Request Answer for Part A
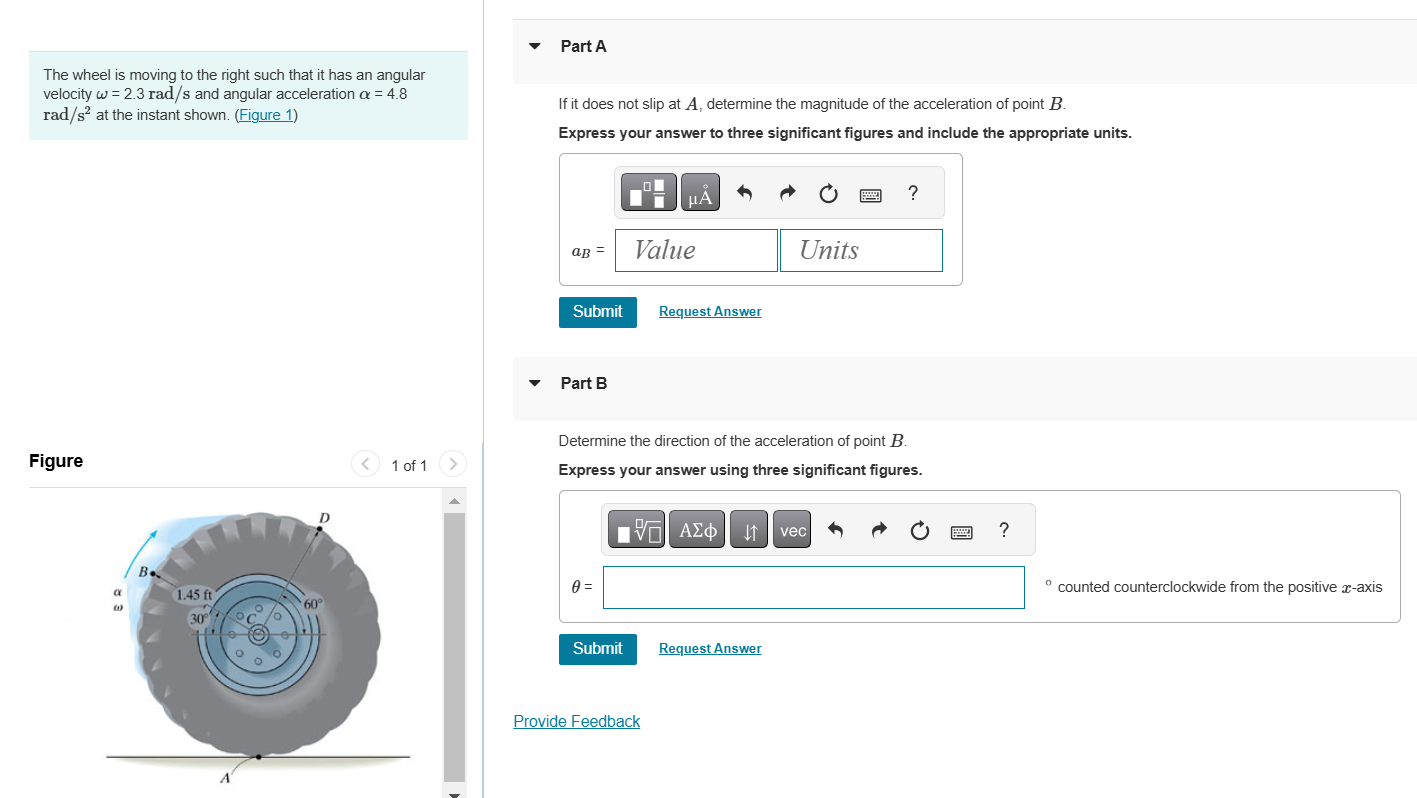This screenshot has width=1417, height=798. [710, 312]
